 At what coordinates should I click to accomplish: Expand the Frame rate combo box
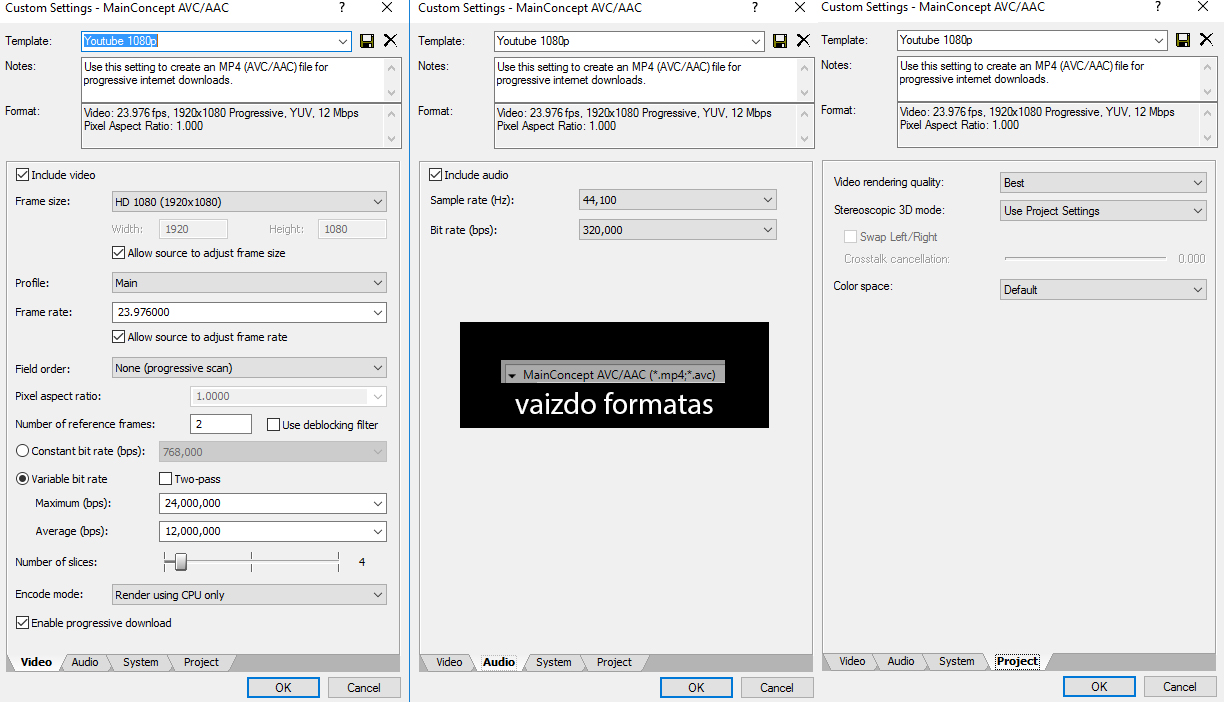point(377,312)
